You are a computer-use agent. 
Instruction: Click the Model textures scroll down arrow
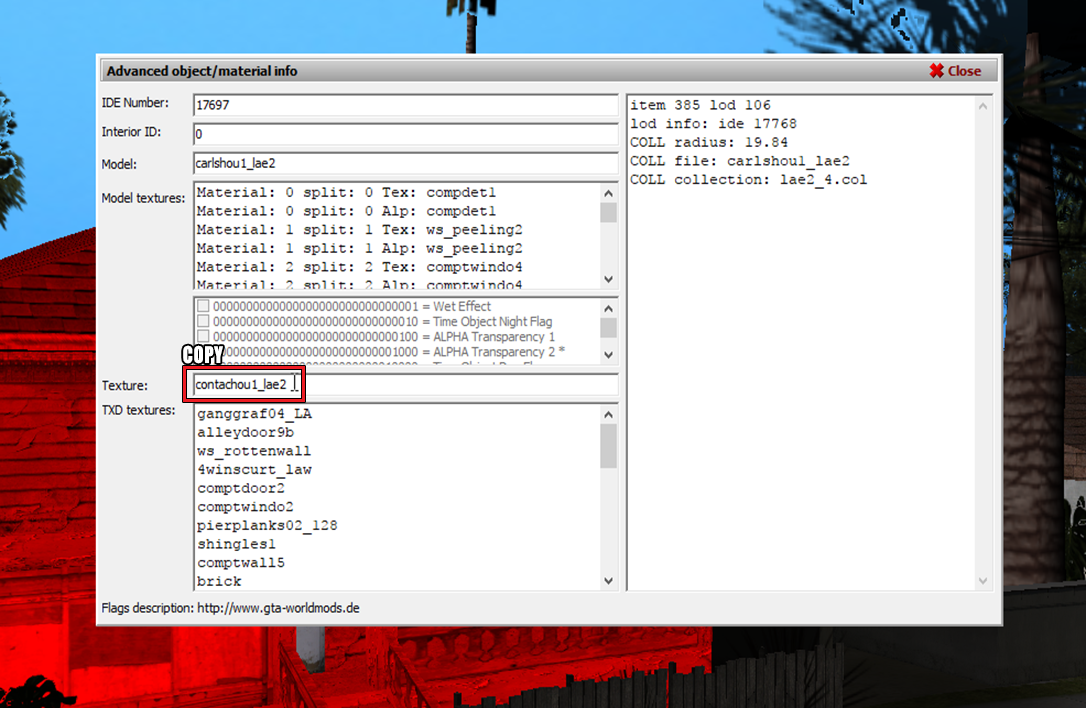608,279
